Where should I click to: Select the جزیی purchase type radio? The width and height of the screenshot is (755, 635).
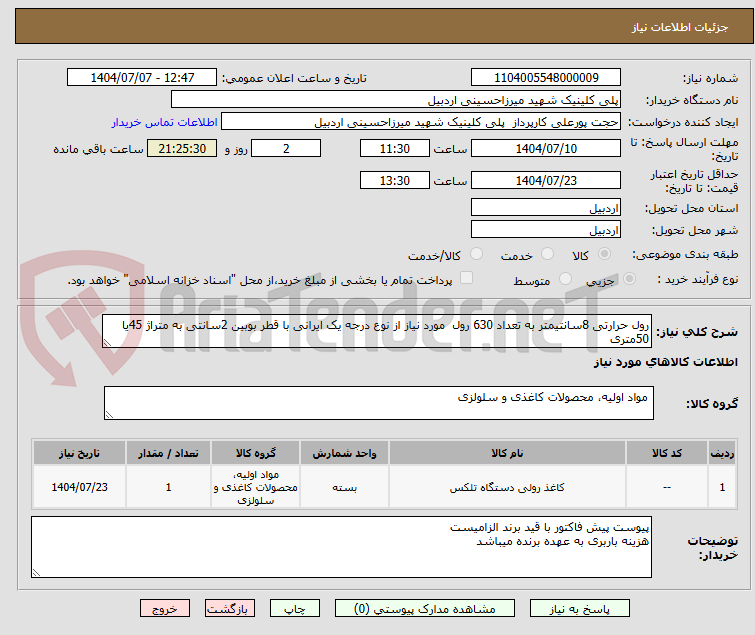pyautogui.click(x=629, y=278)
